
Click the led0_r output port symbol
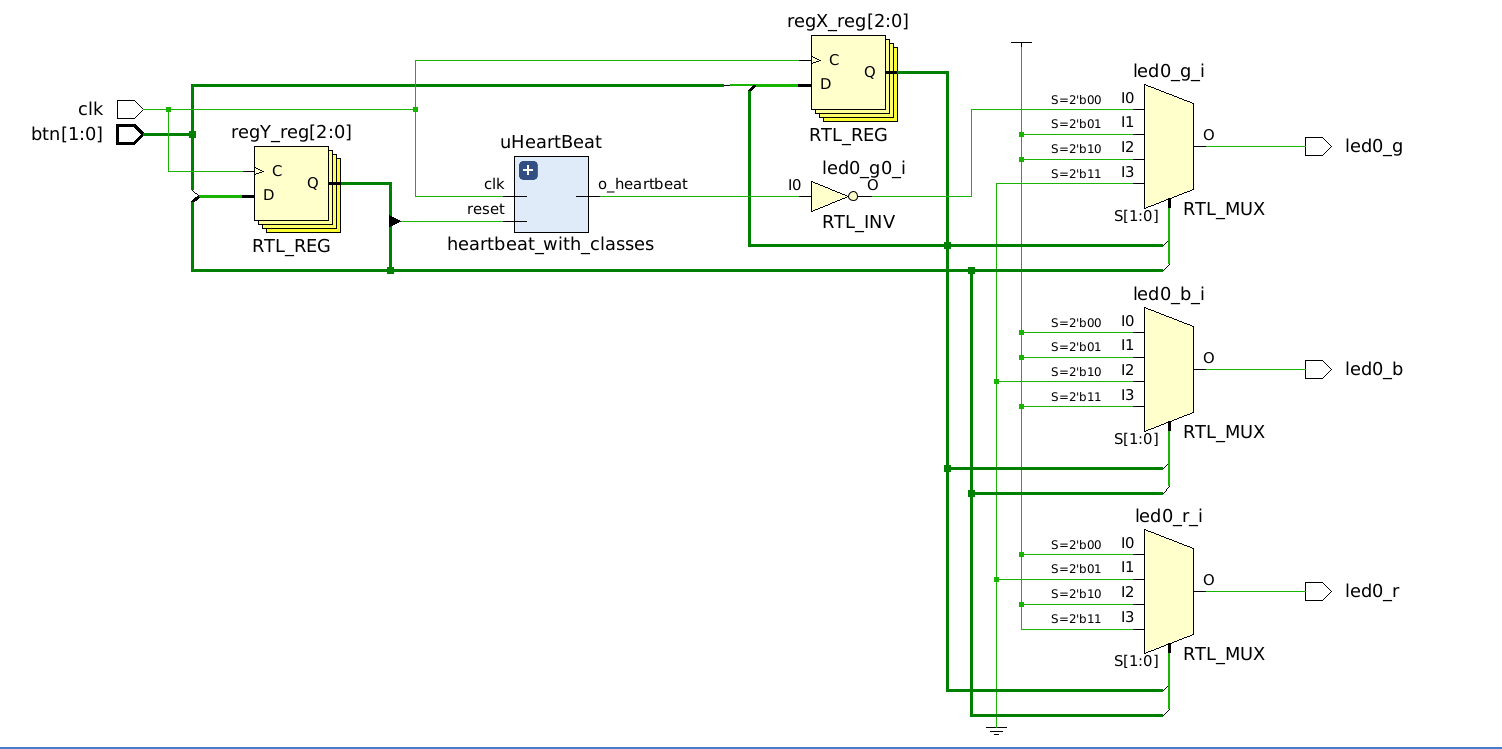[x=1318, y=591]
